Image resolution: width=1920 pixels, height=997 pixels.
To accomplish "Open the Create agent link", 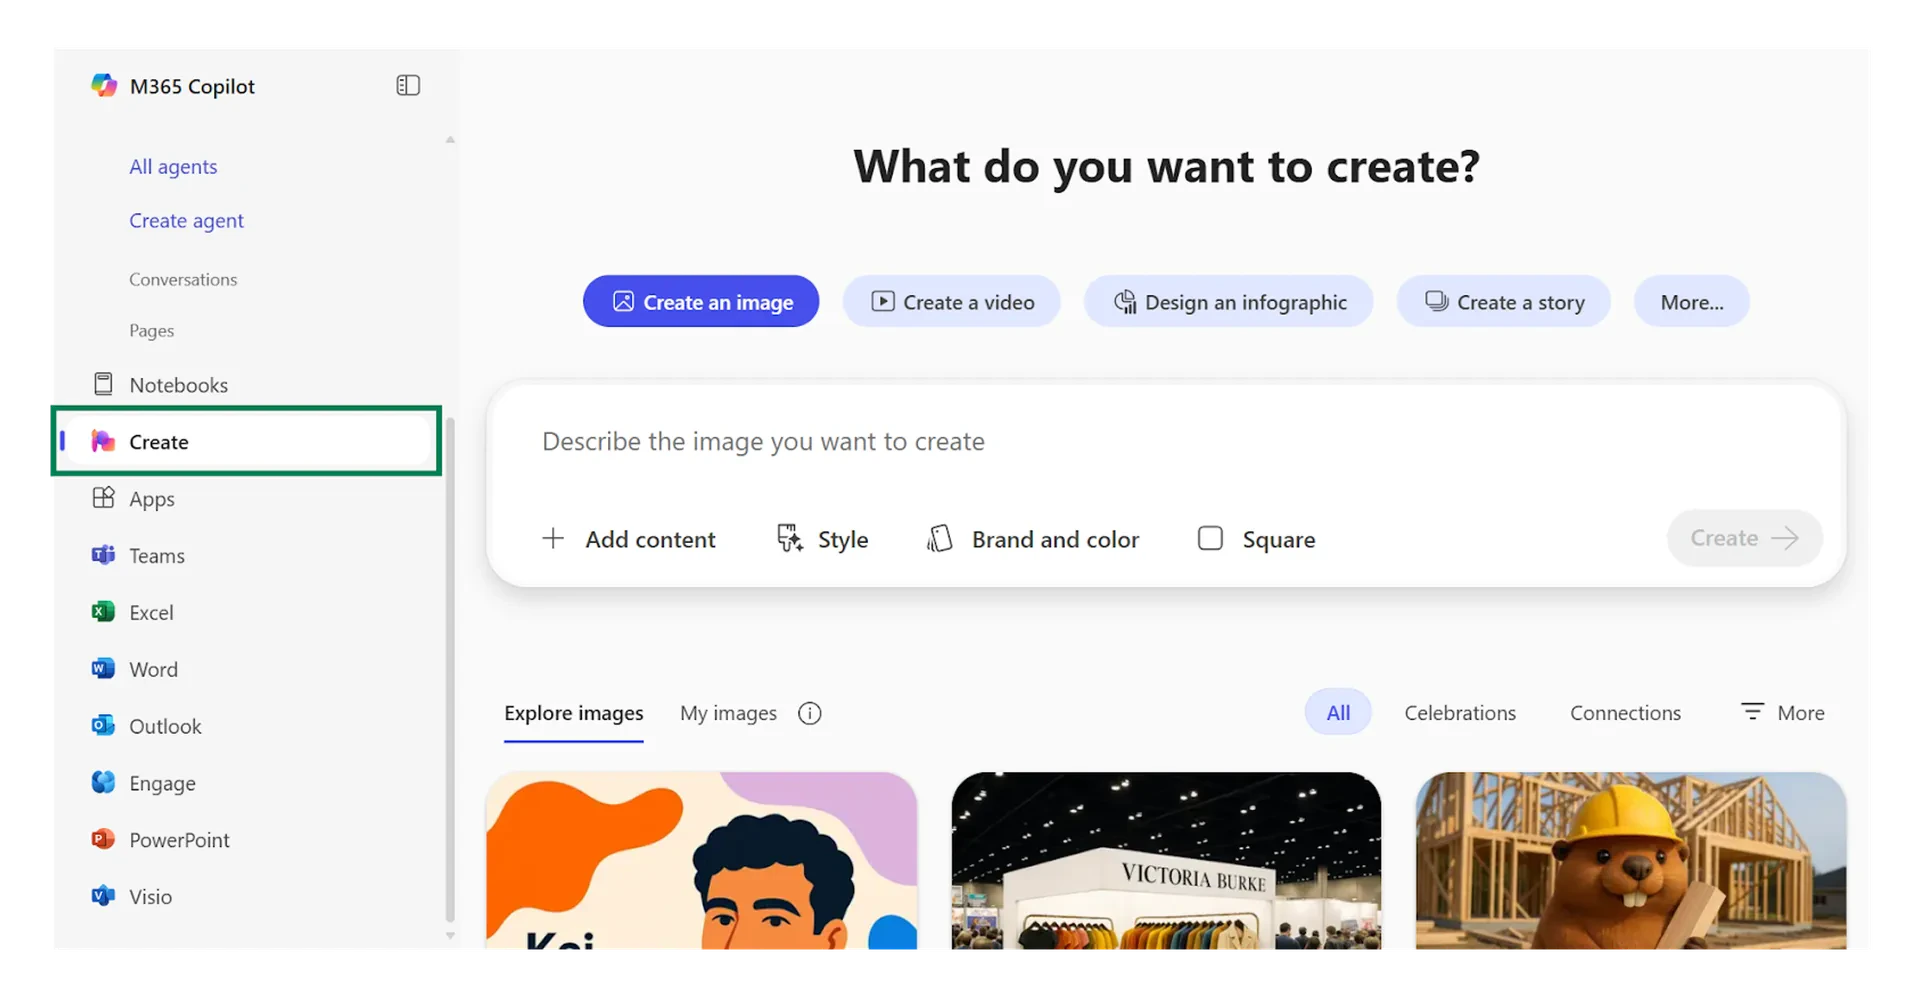I will 186,220.
